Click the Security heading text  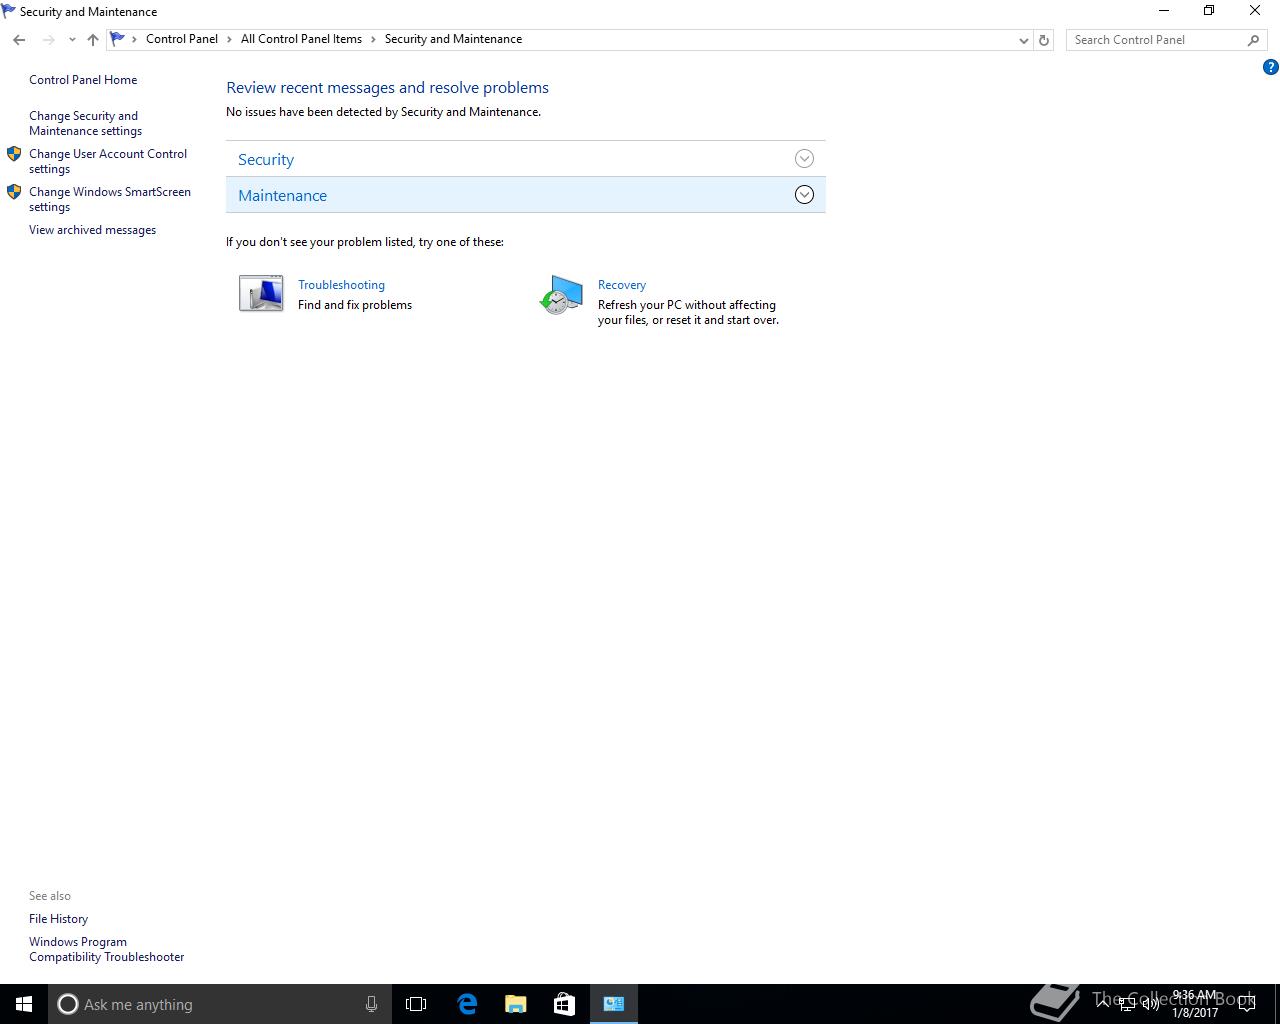(x=266, y=160)
